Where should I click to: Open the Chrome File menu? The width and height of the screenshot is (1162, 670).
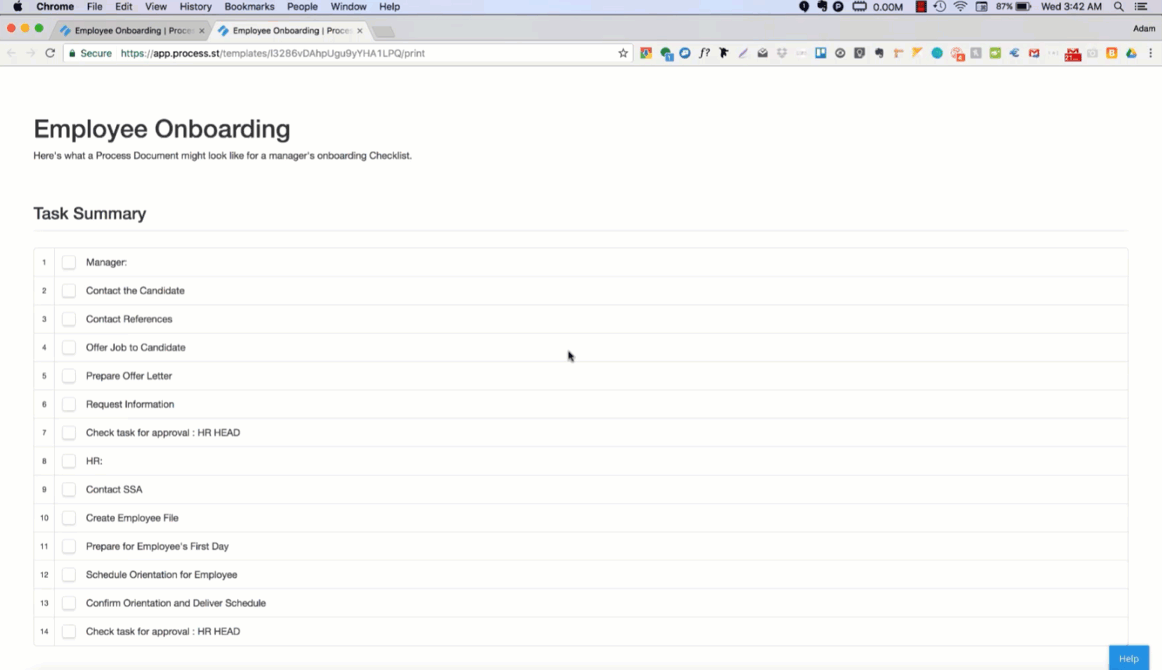point(95,7)
